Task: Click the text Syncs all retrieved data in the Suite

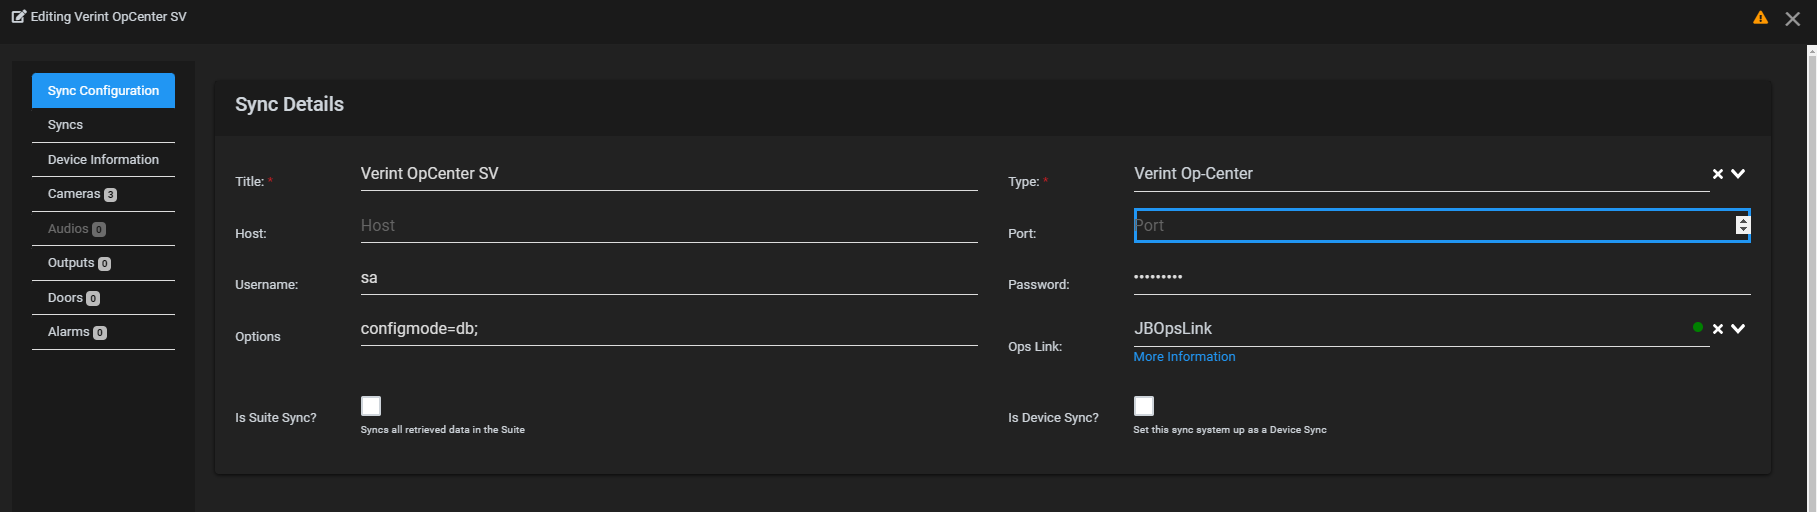Action: (x=443, y=430)
